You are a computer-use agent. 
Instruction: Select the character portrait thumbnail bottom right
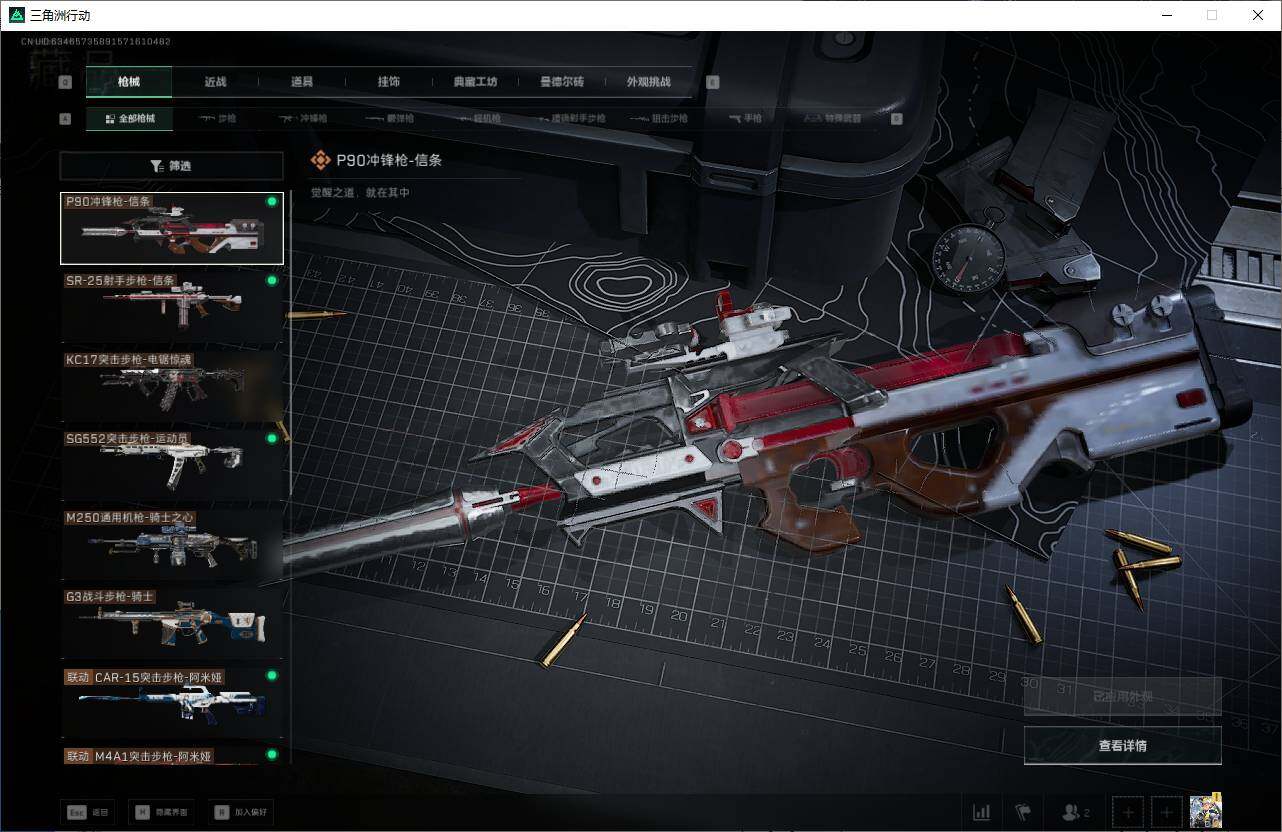coord(1205,812)
